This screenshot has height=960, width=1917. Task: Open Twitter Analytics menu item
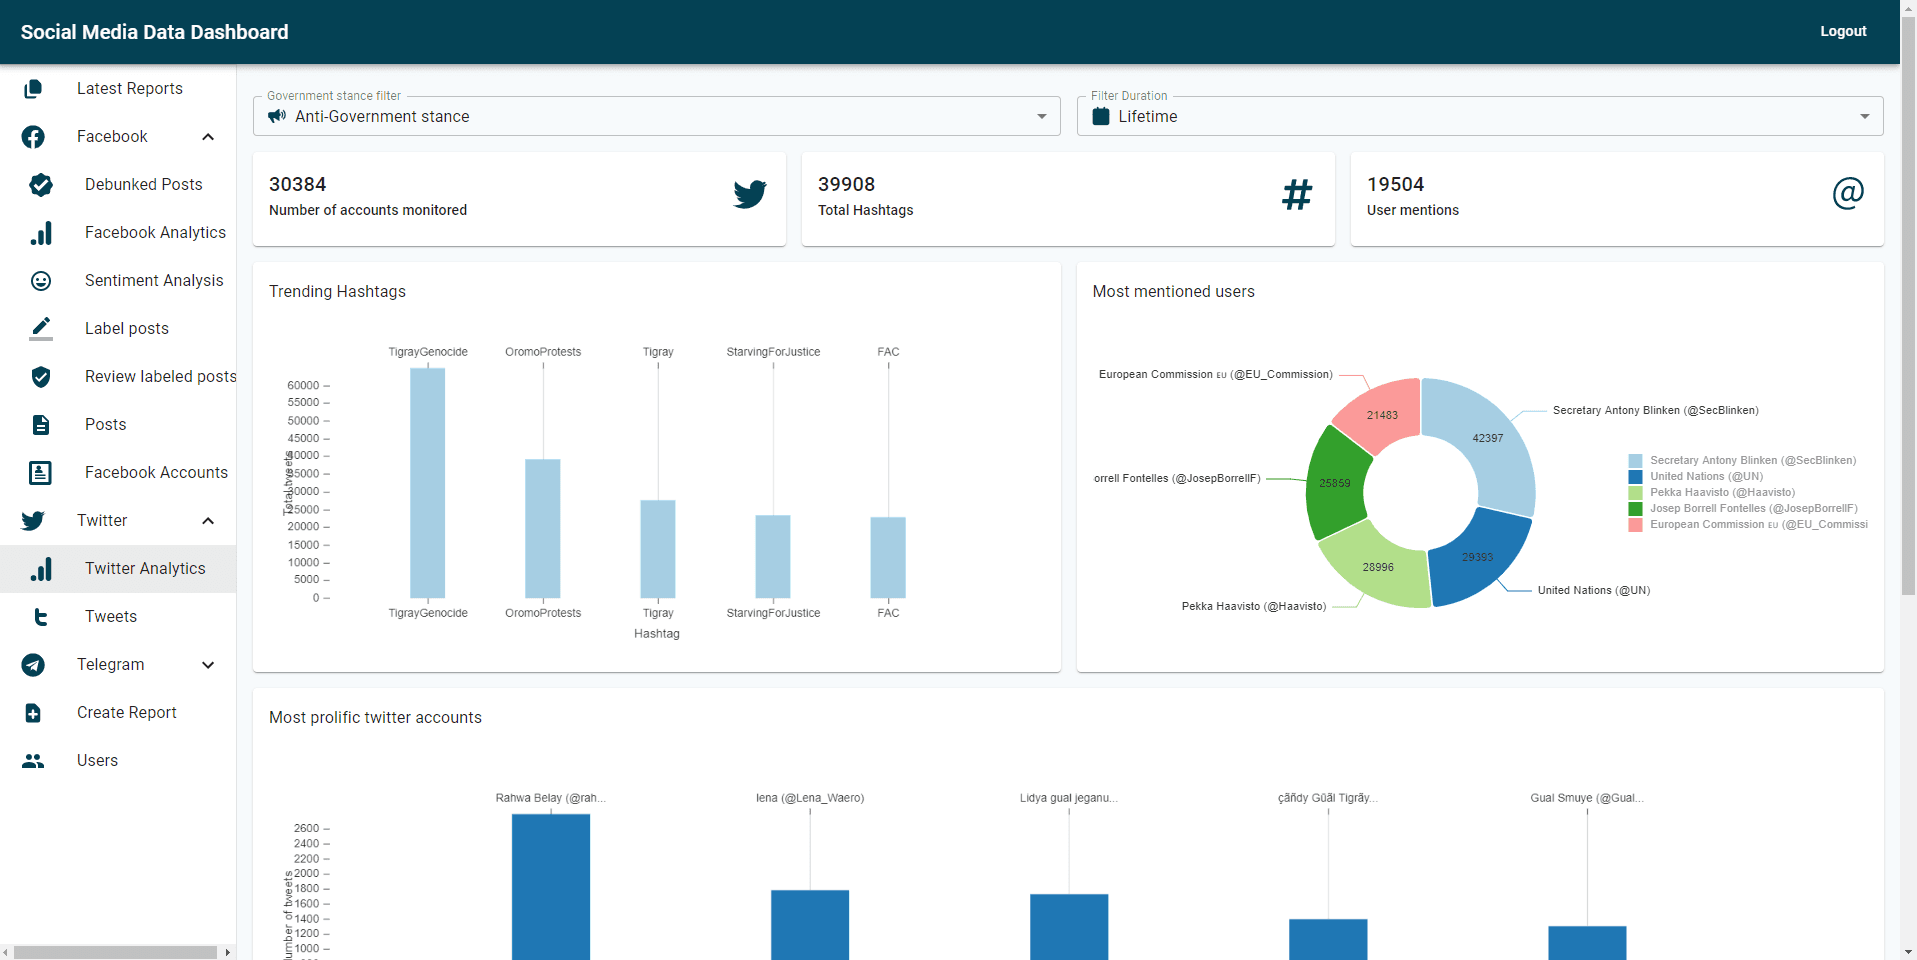click(145, 569)
